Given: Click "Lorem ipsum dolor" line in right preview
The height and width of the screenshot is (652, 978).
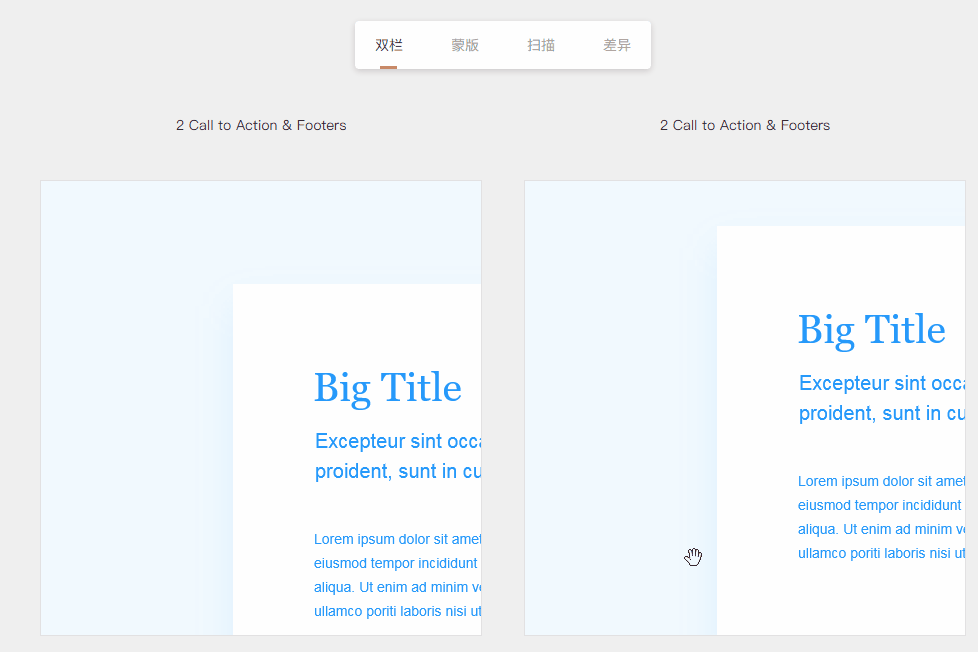Looking at the screenshot, I should coord(880,481).
